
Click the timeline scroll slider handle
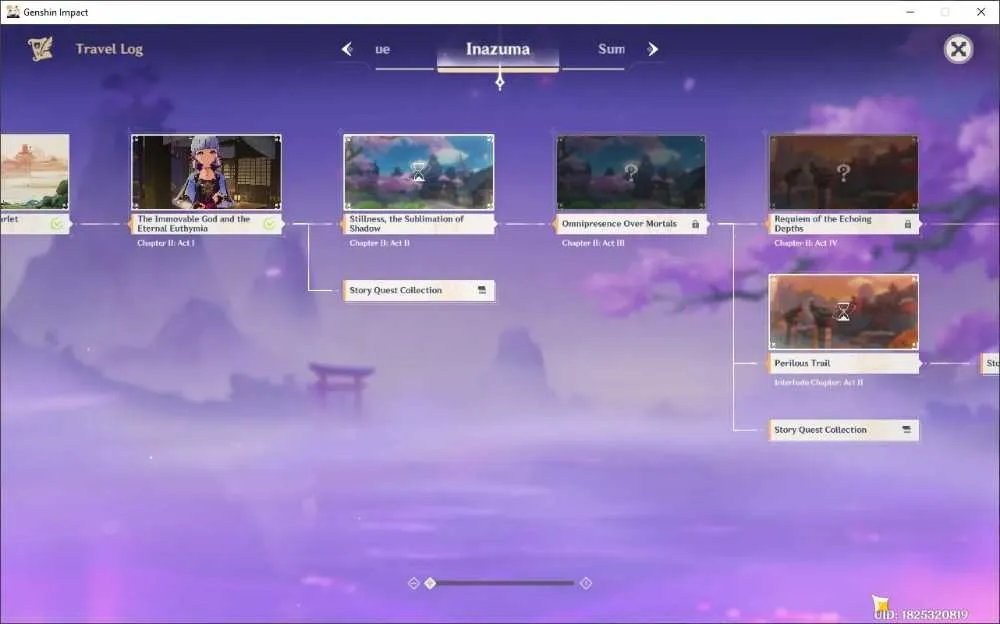[x=430, y=583]
